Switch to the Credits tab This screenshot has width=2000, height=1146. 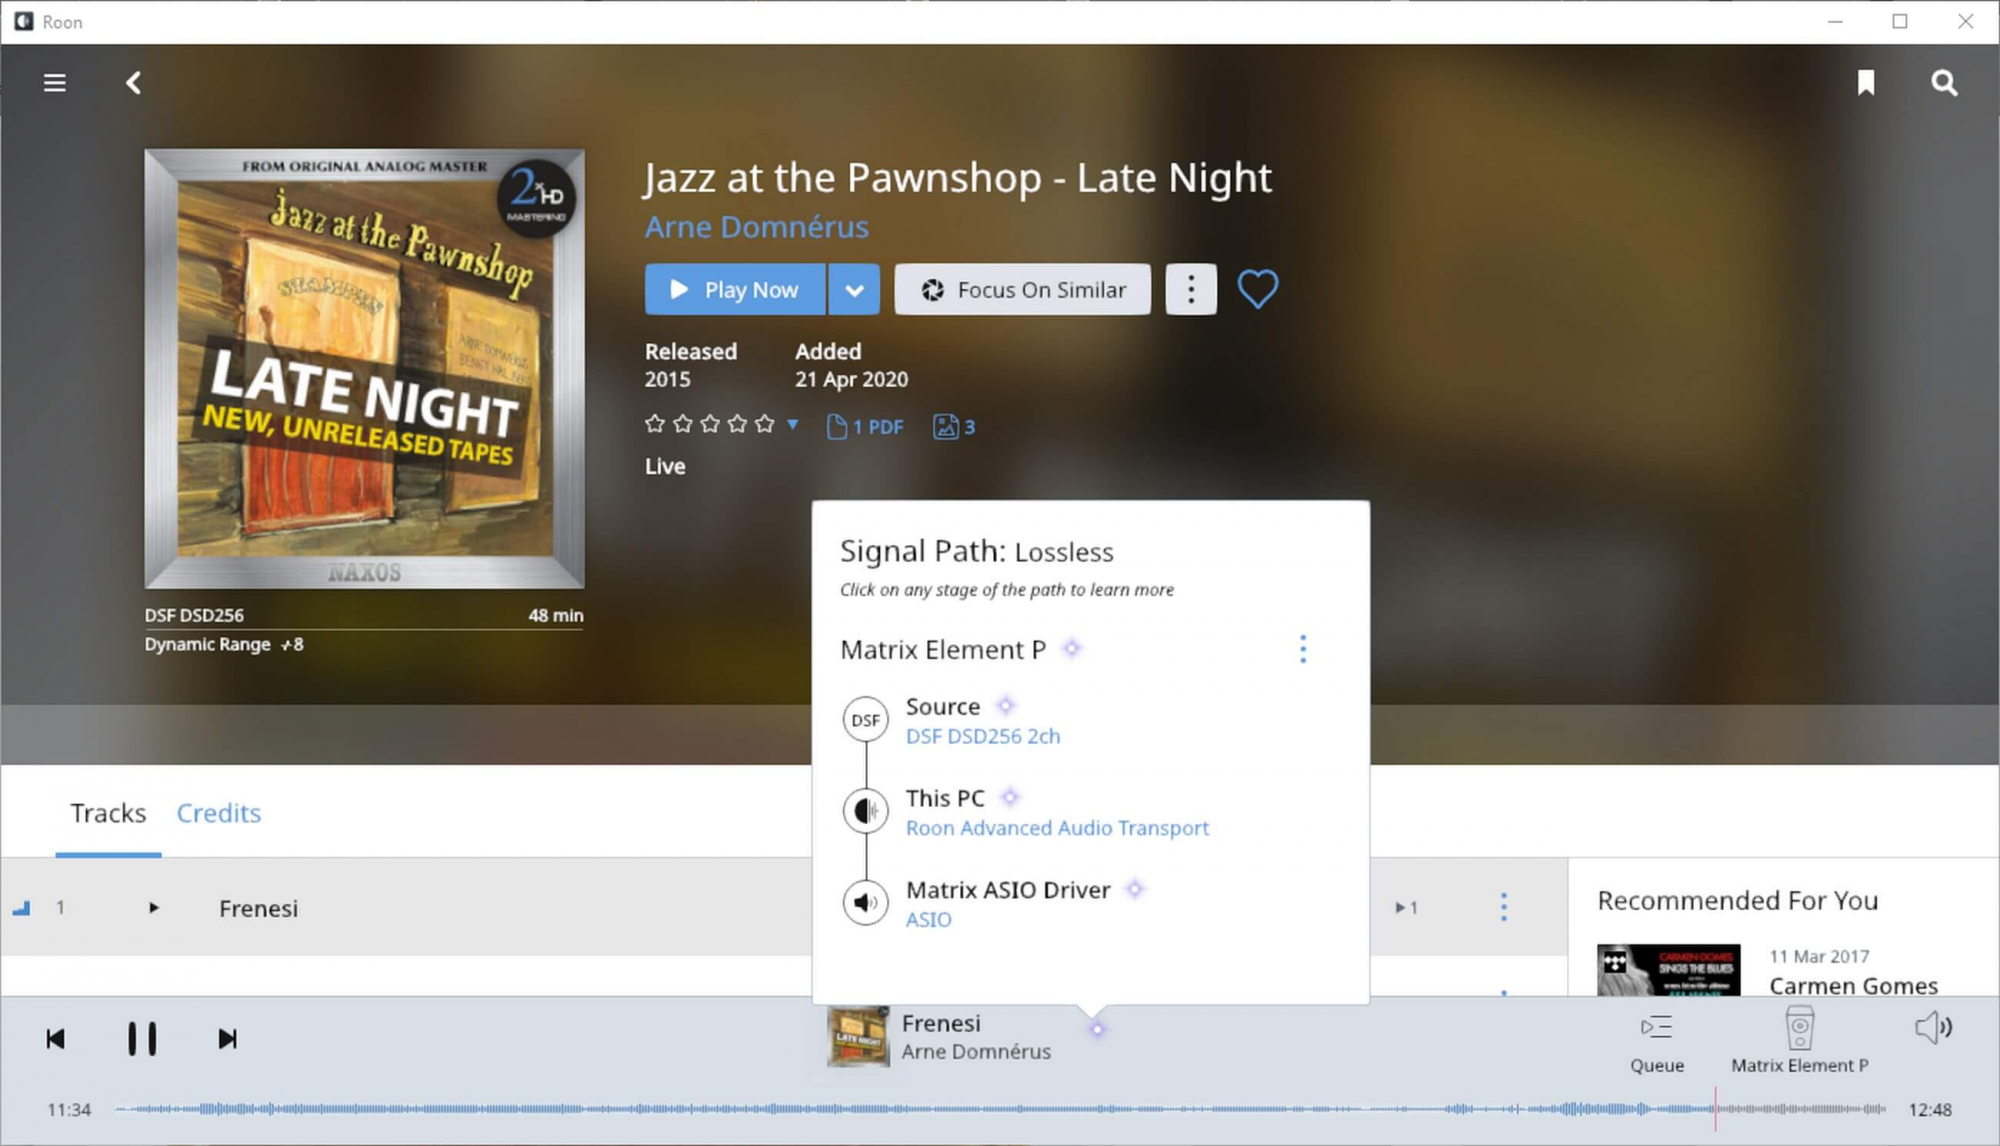click(x=218, y=813)
